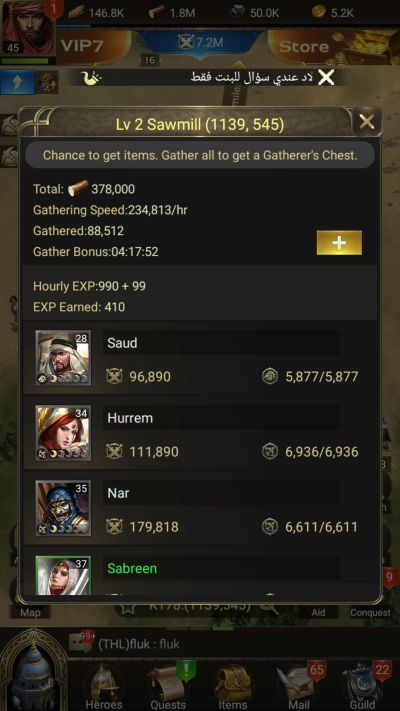The image size is (400, 711).
Task: Select Hurrem hero portrait
Action: click(63, 433)
